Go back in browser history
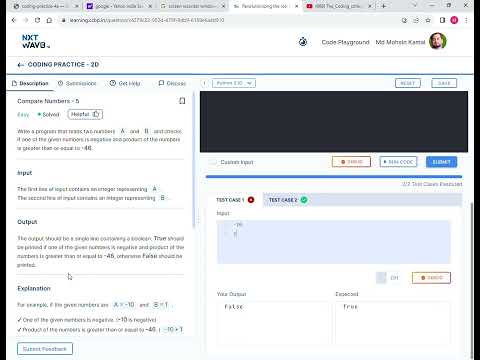Image resolution: width=480 pixels, height=360 pixels. tap(14, 20)
